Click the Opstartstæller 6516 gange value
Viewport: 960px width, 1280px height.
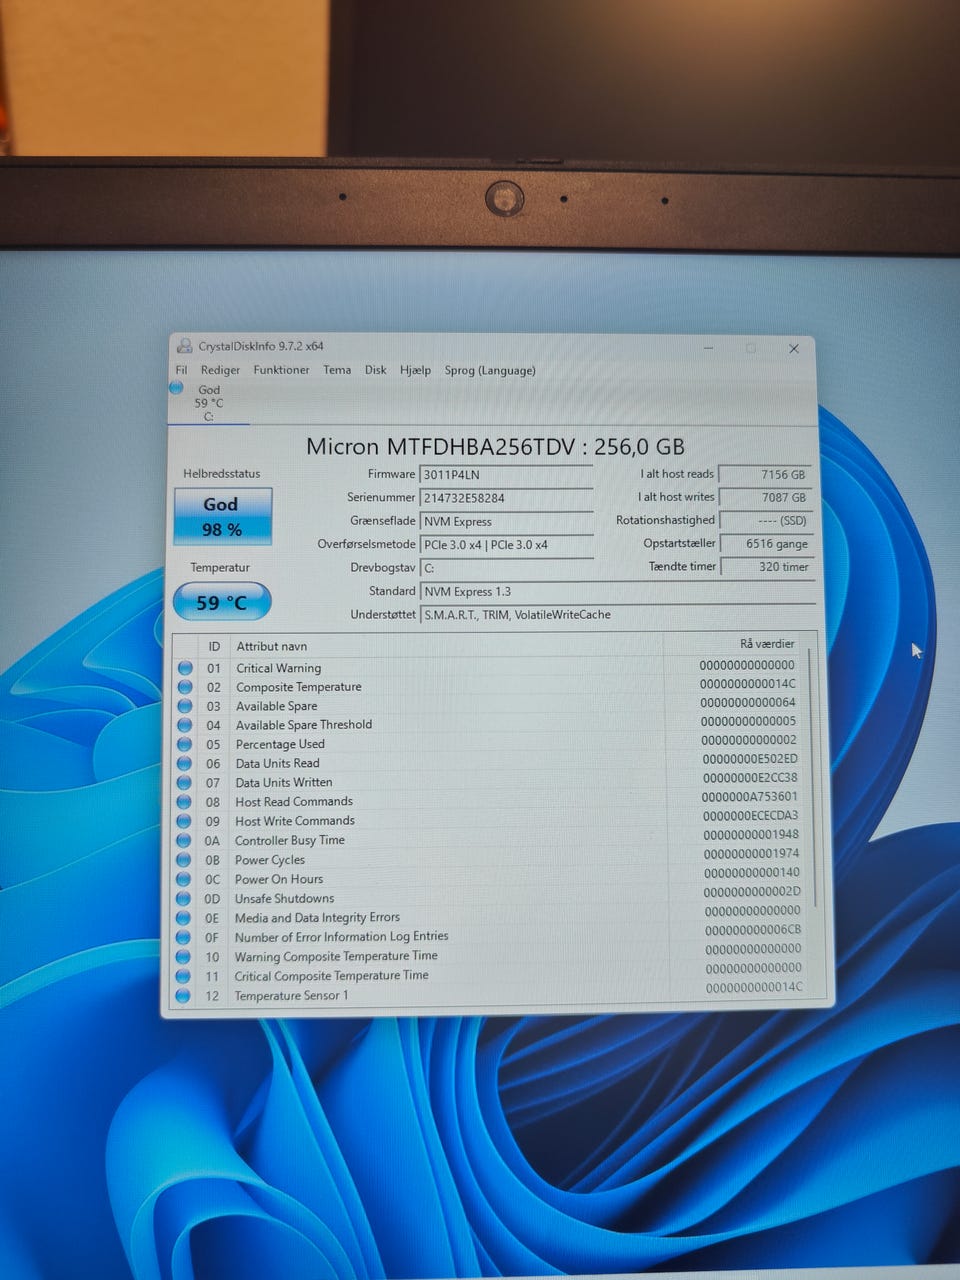765,543
